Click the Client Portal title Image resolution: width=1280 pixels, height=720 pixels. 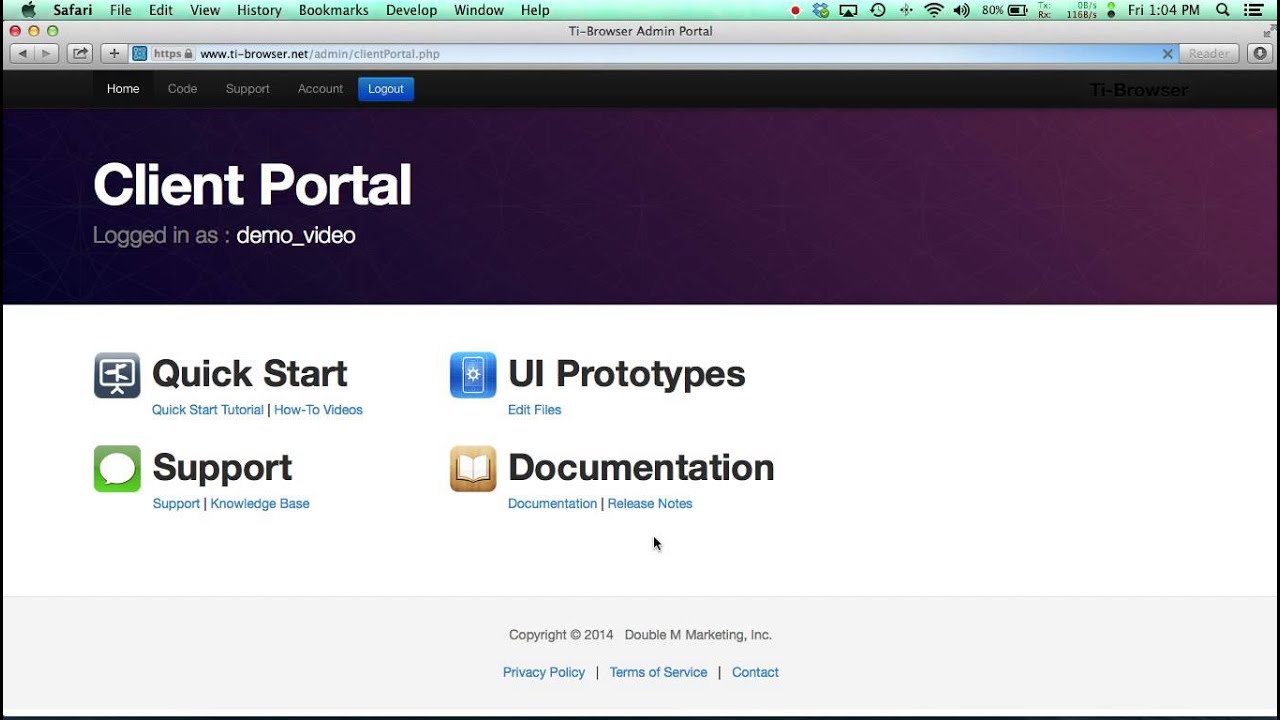[252, 185]
